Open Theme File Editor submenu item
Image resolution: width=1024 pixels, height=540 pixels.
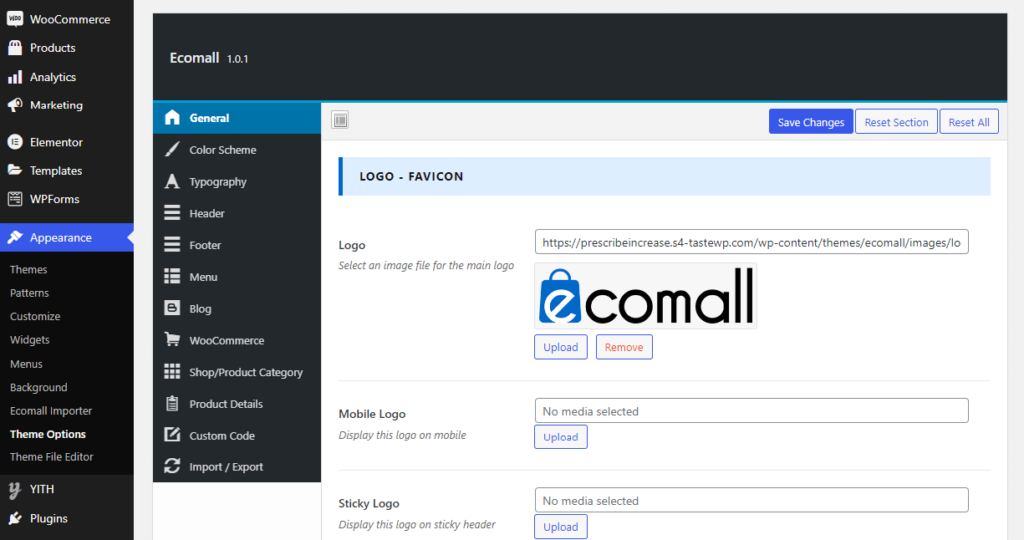point(52,457)
